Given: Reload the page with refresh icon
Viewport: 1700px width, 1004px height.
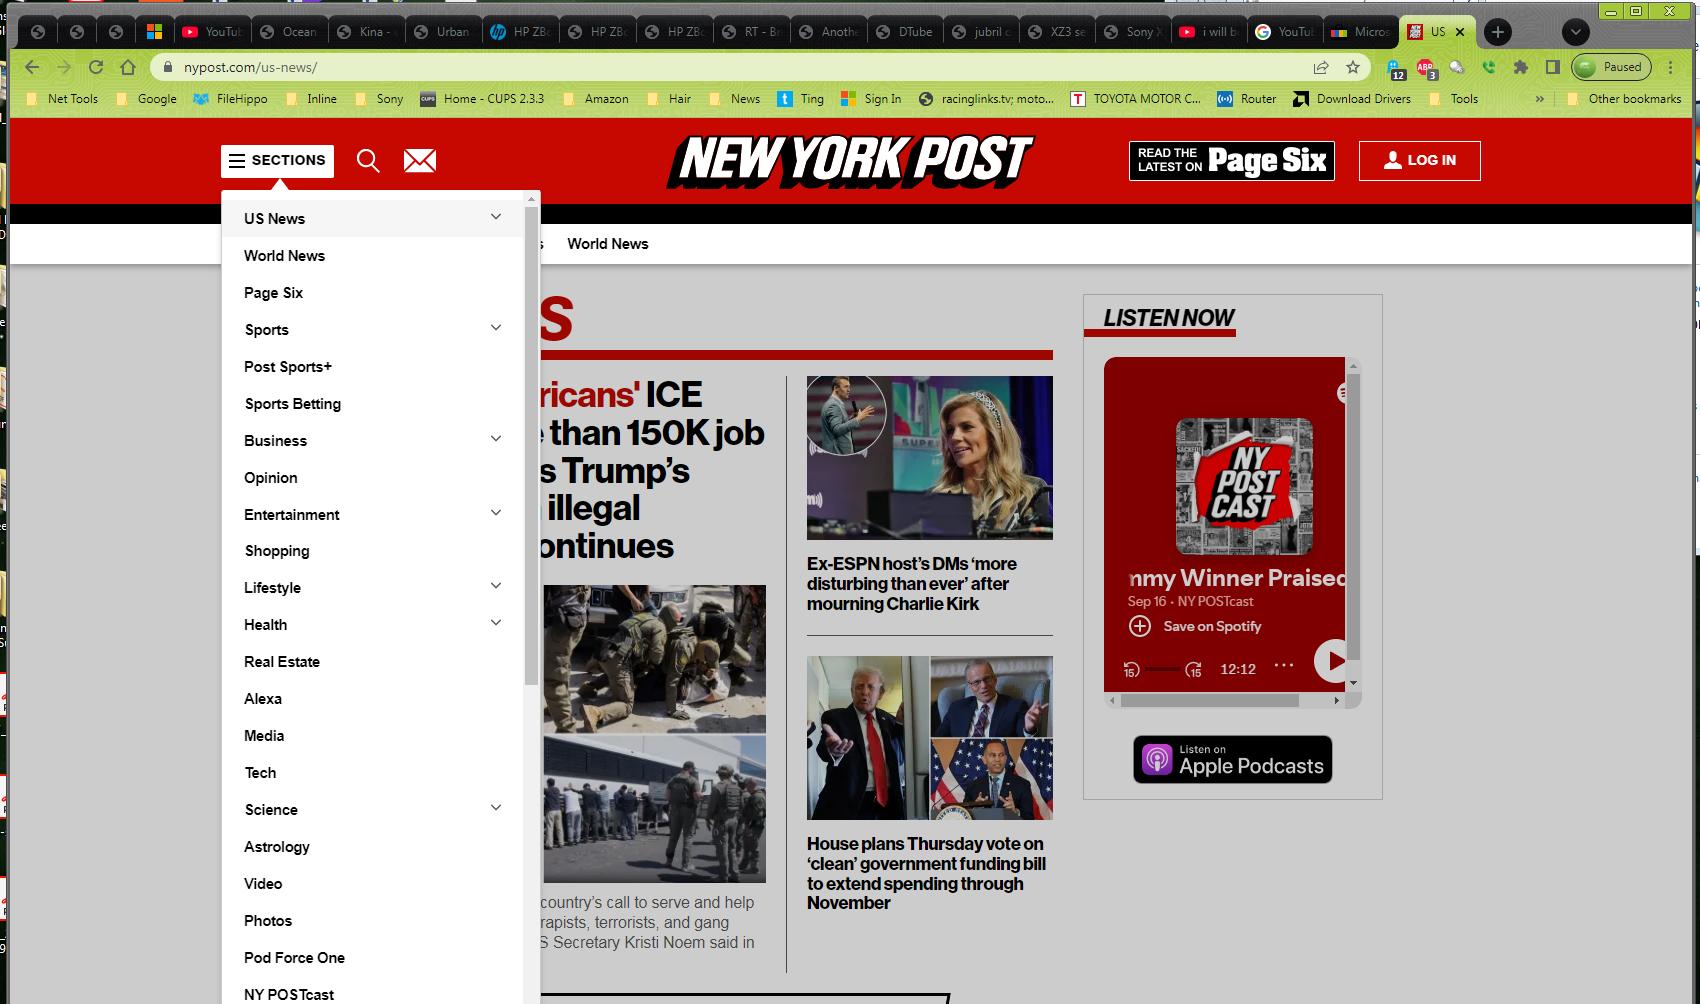Looking at the screenshot, I should (x=96, y=67).
